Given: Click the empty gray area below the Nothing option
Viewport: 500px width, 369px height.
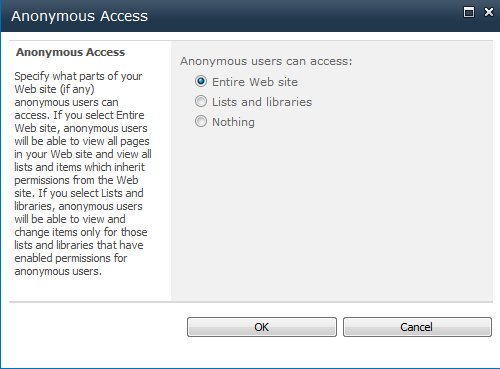Looking at the screenshot, I should tap(332, 213).
